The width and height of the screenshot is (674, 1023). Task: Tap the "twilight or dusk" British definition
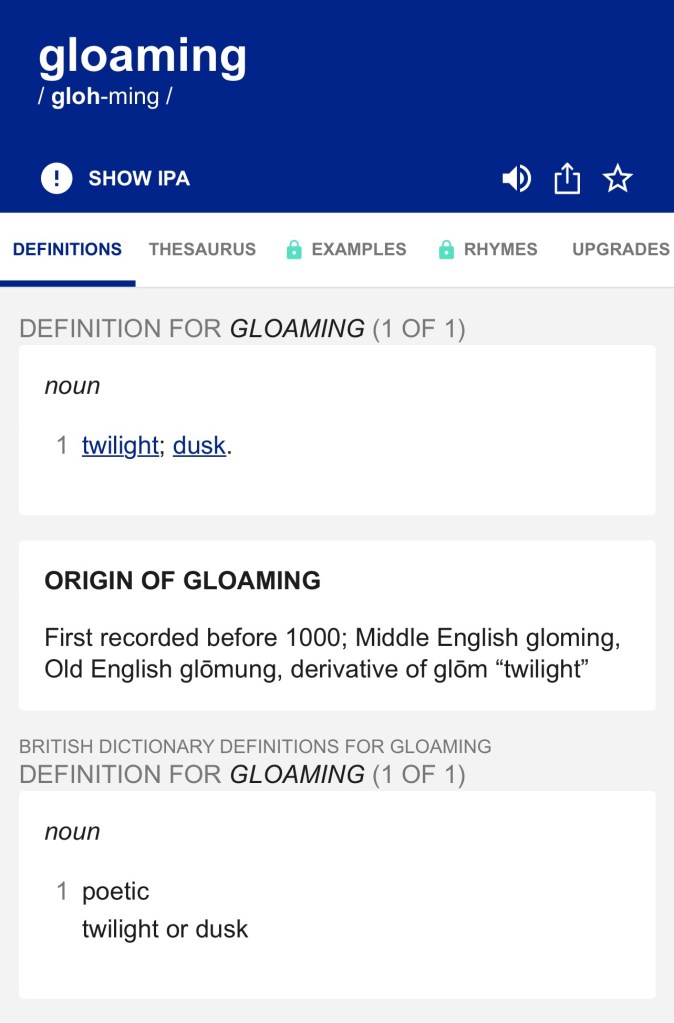click(x=165, y=929)
